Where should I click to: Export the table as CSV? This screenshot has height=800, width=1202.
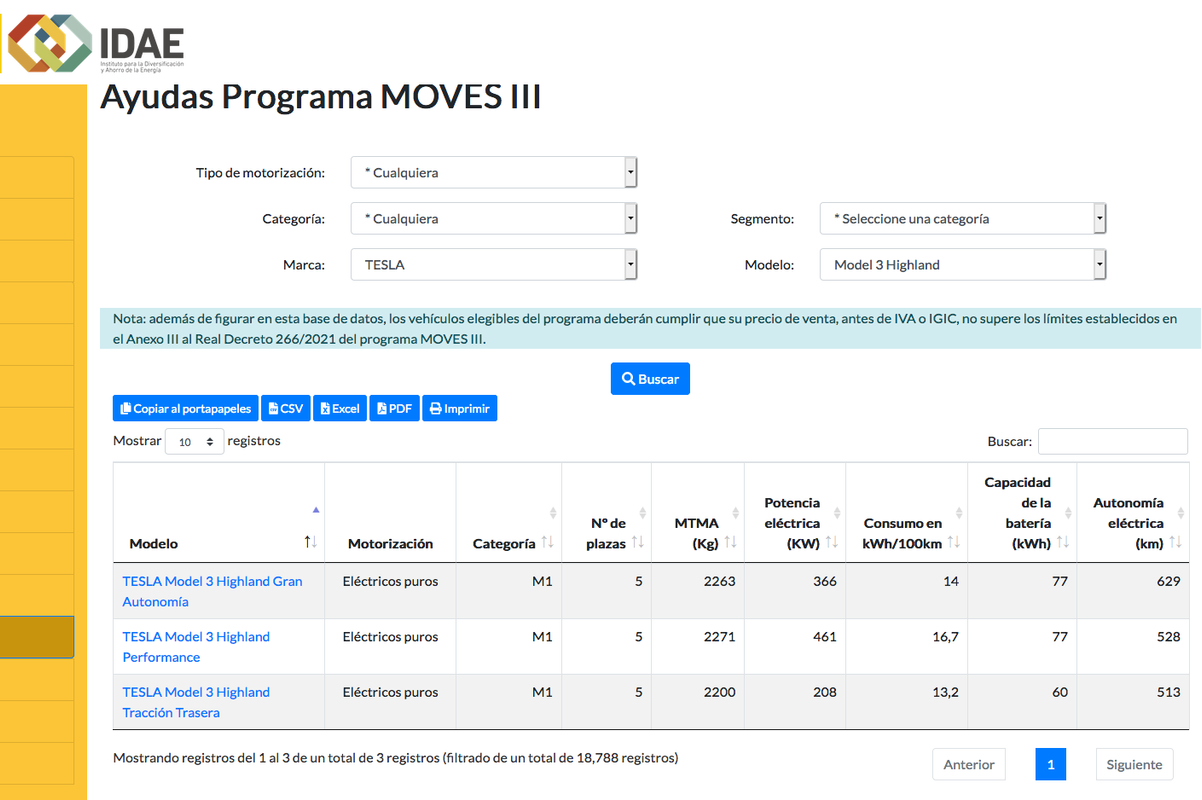[286, 408]
